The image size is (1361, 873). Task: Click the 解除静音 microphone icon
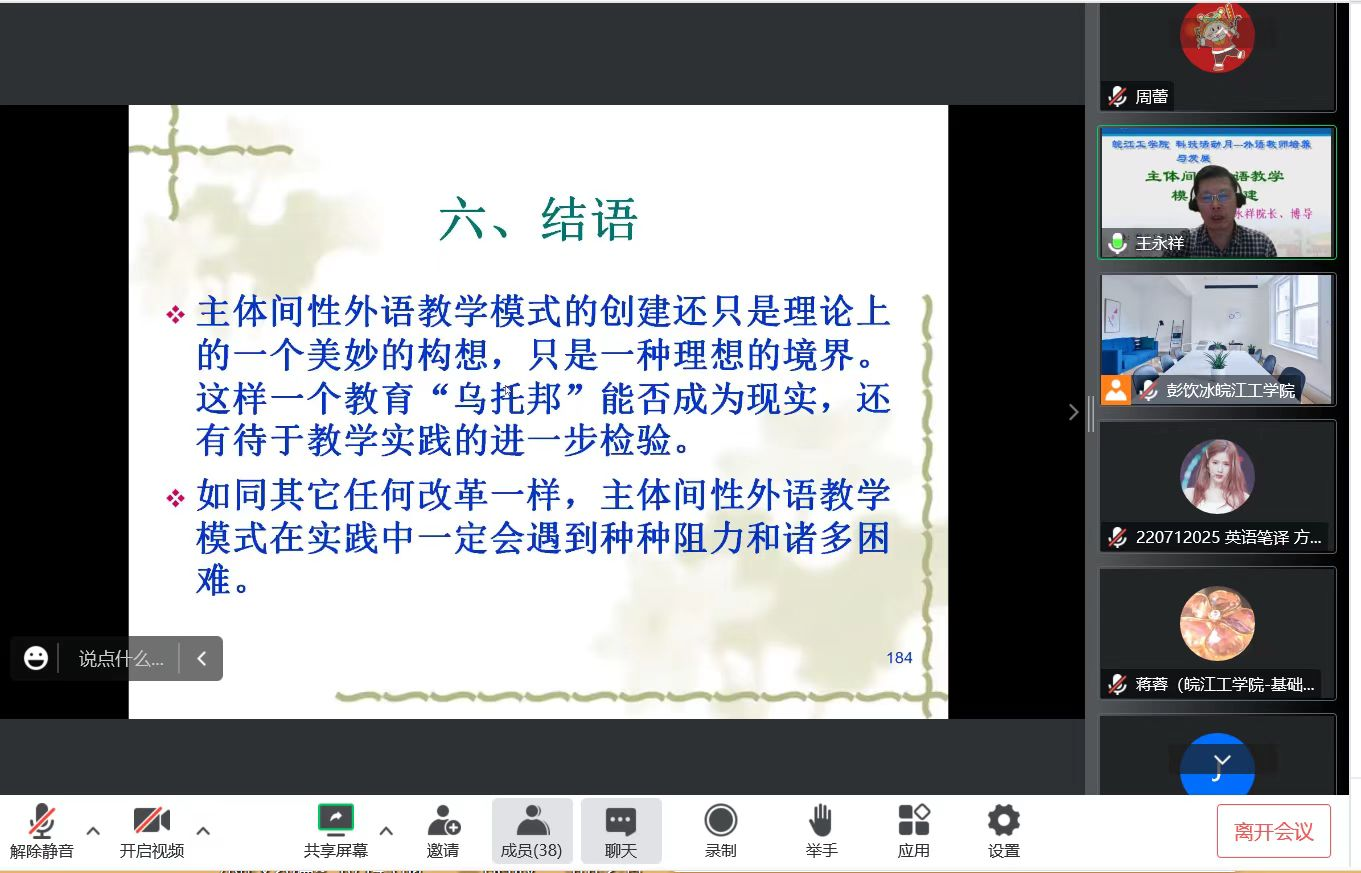point(41,822)
